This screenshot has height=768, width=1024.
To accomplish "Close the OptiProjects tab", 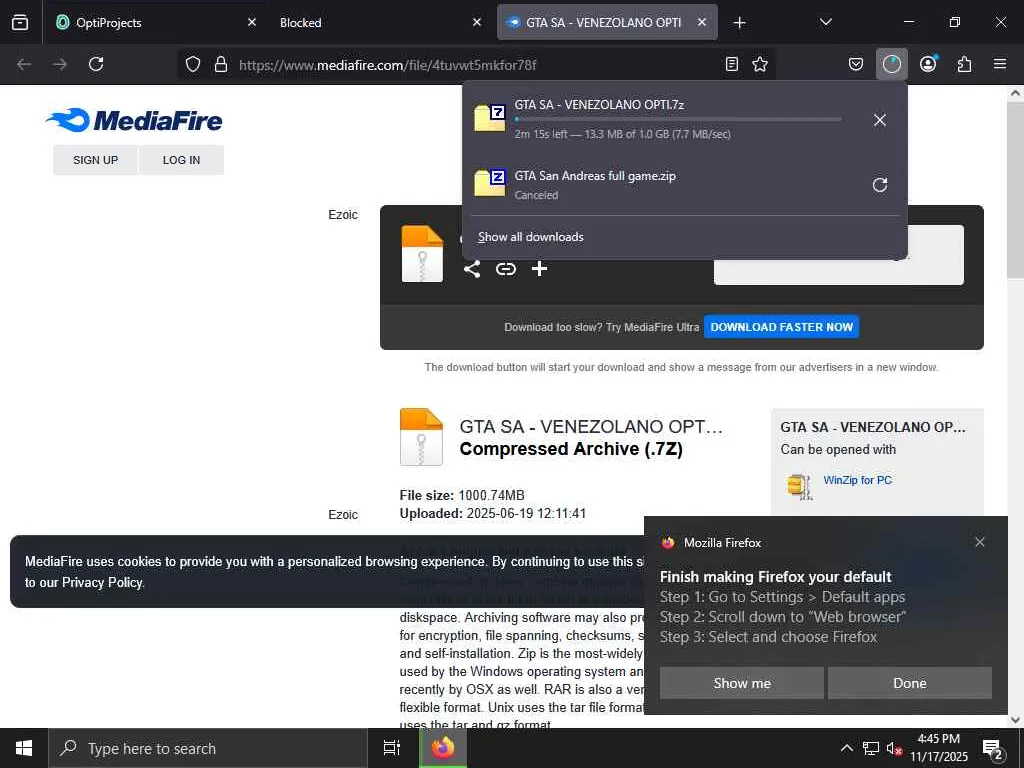I will [252, 22].
